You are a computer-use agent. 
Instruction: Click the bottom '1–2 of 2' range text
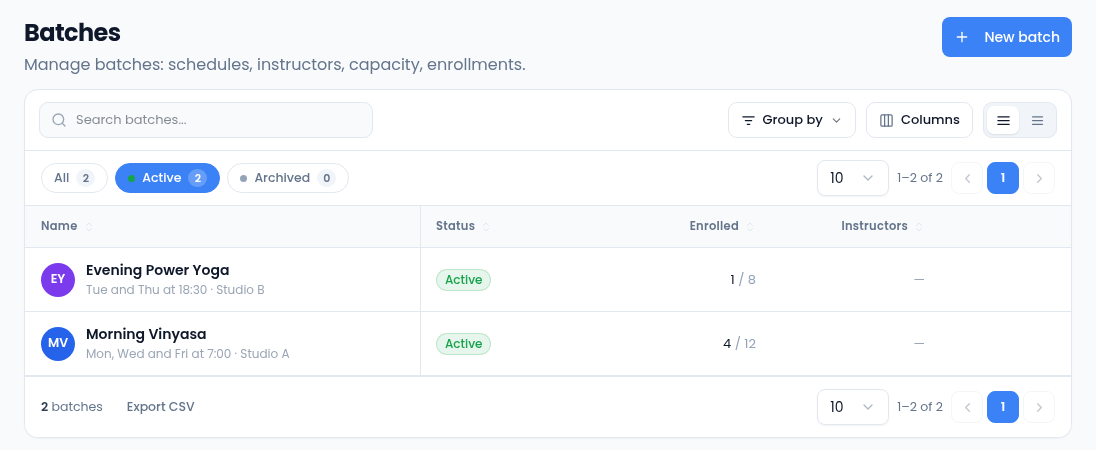[920, 407]
